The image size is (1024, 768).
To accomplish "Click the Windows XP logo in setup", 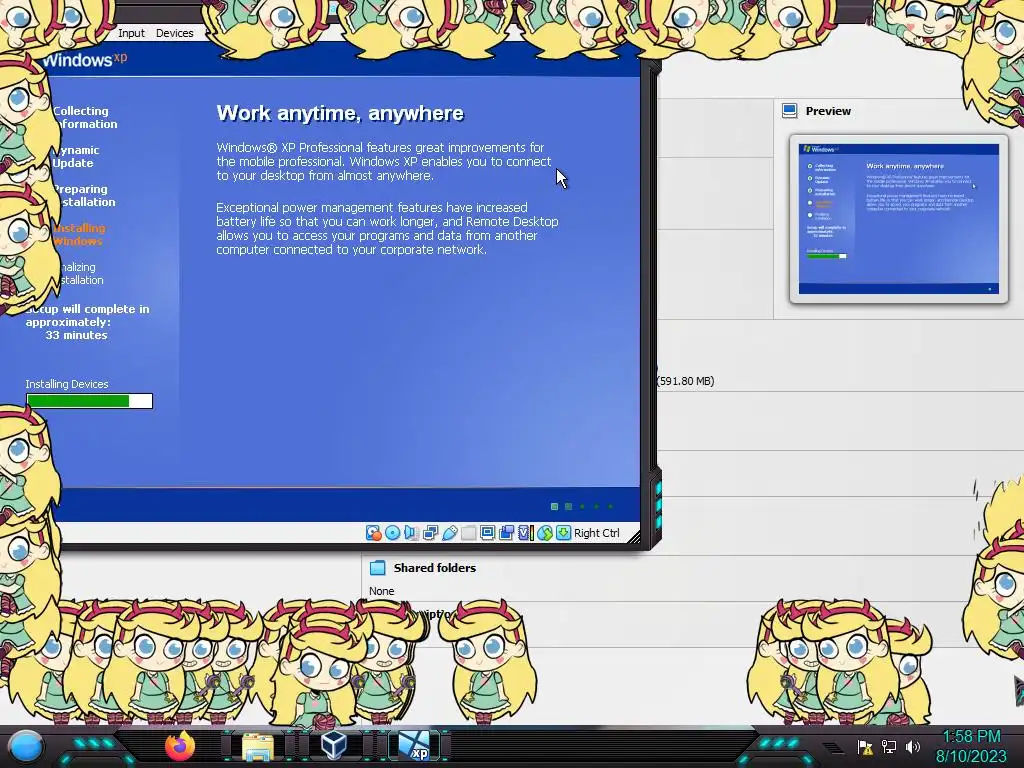I will pos(85,60).
